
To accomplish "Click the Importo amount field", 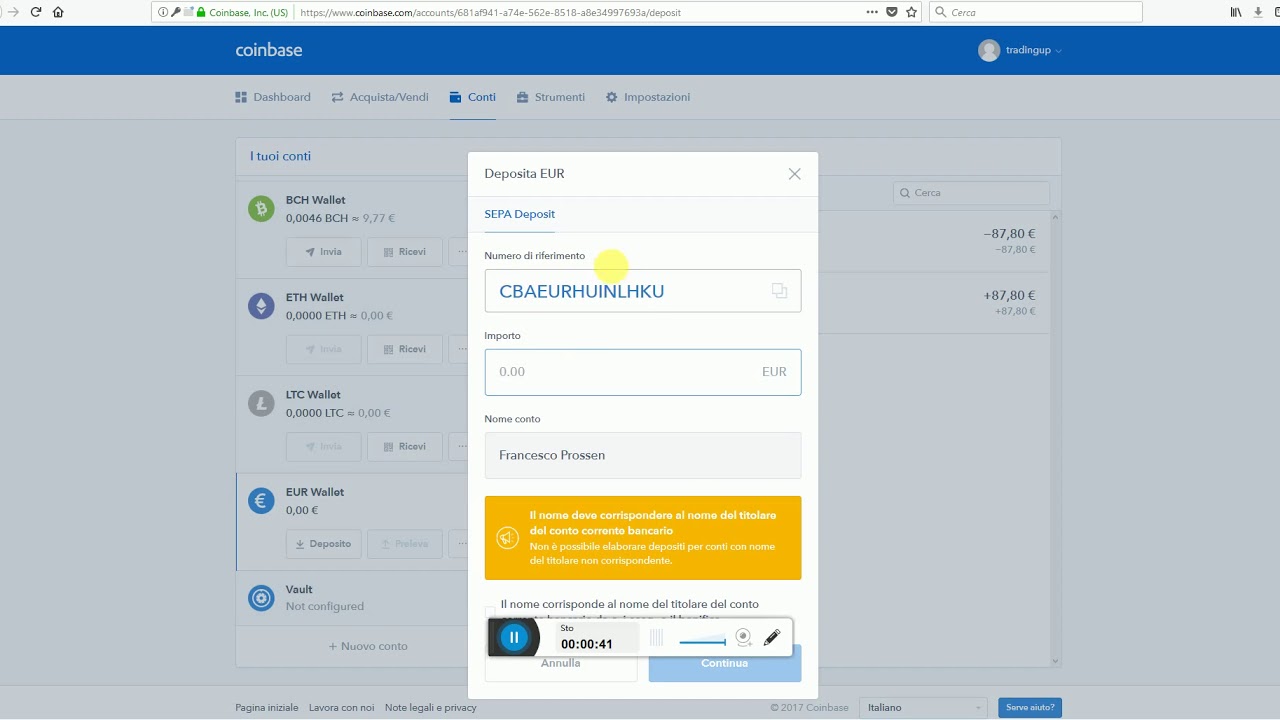I will (643, 372).
